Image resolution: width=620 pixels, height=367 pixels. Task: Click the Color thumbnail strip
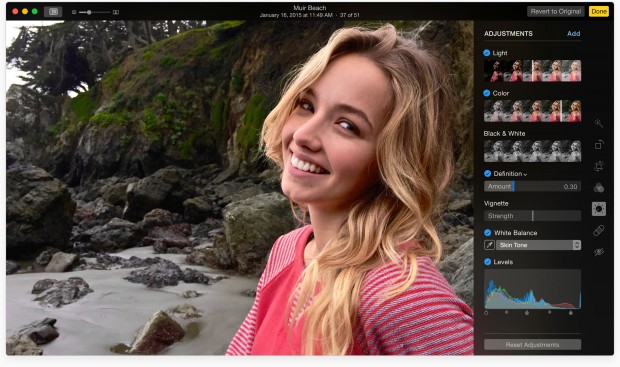[532, 111]
